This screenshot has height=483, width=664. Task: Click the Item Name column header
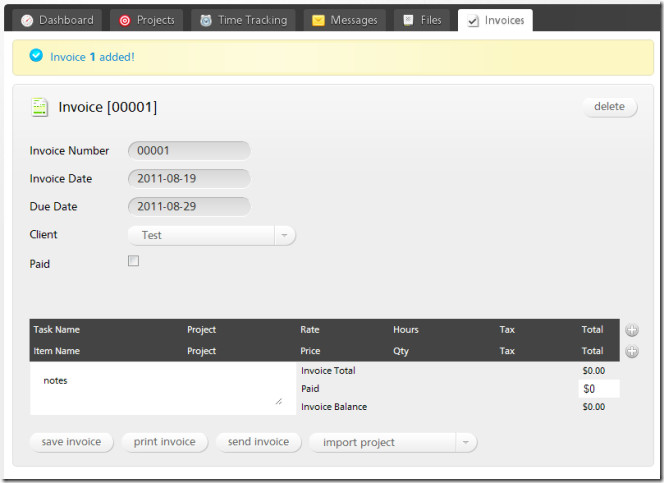pyautogui.click(x=57, y=351)
